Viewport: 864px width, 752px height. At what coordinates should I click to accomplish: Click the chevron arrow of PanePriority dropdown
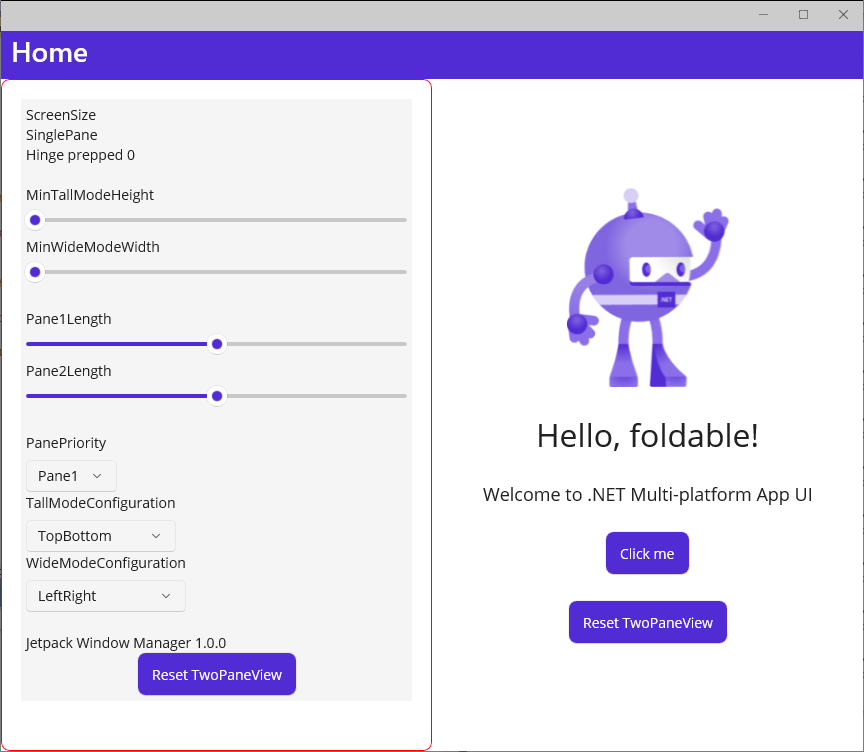[97, 476]
